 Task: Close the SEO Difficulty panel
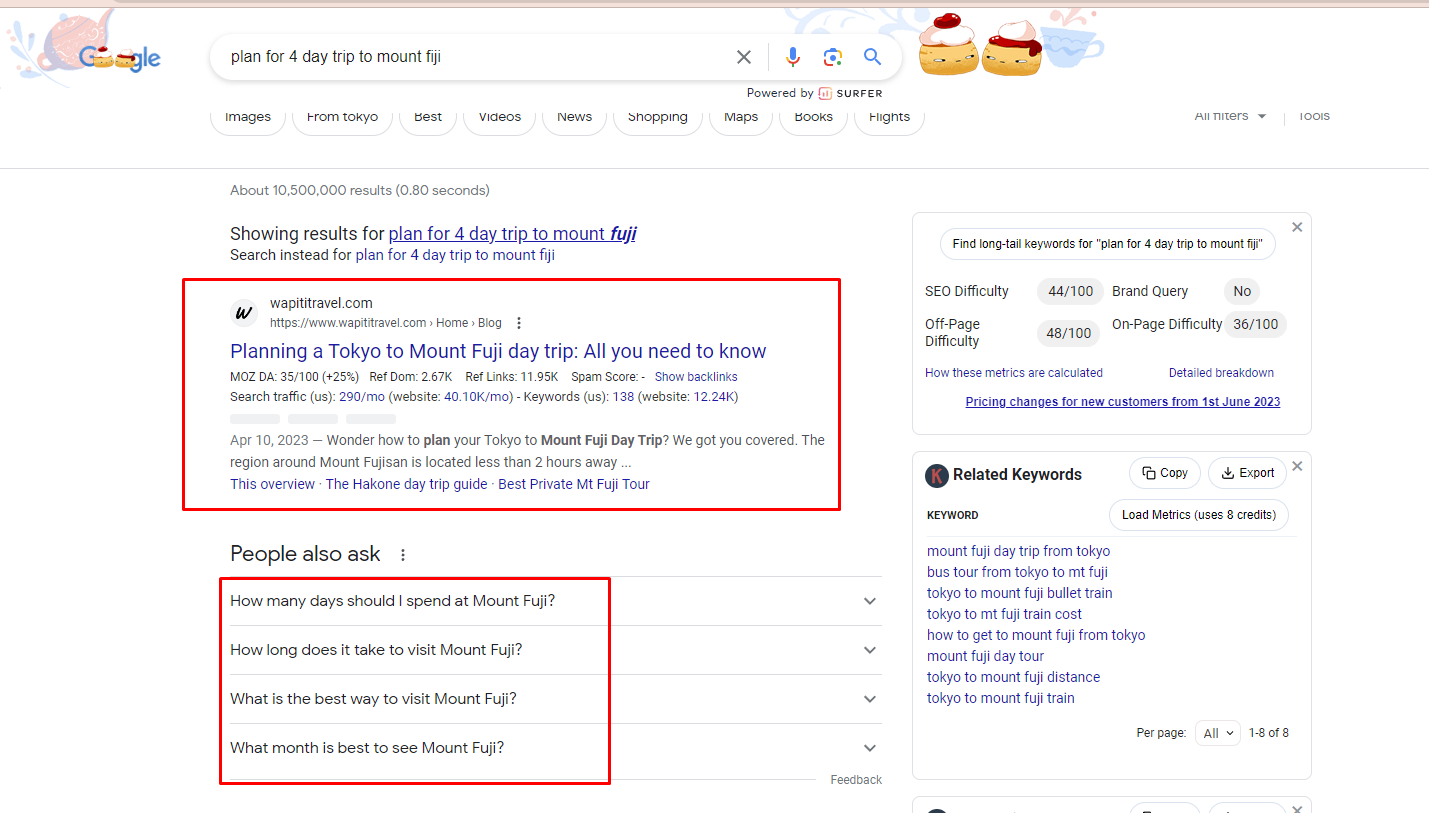click(1297, 227)
